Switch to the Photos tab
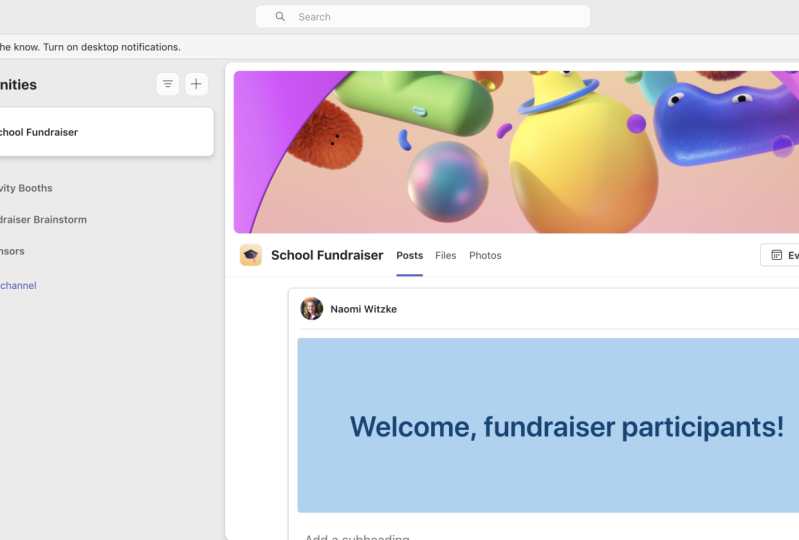This screenshot has height=540, width=799. click(485, 255)
